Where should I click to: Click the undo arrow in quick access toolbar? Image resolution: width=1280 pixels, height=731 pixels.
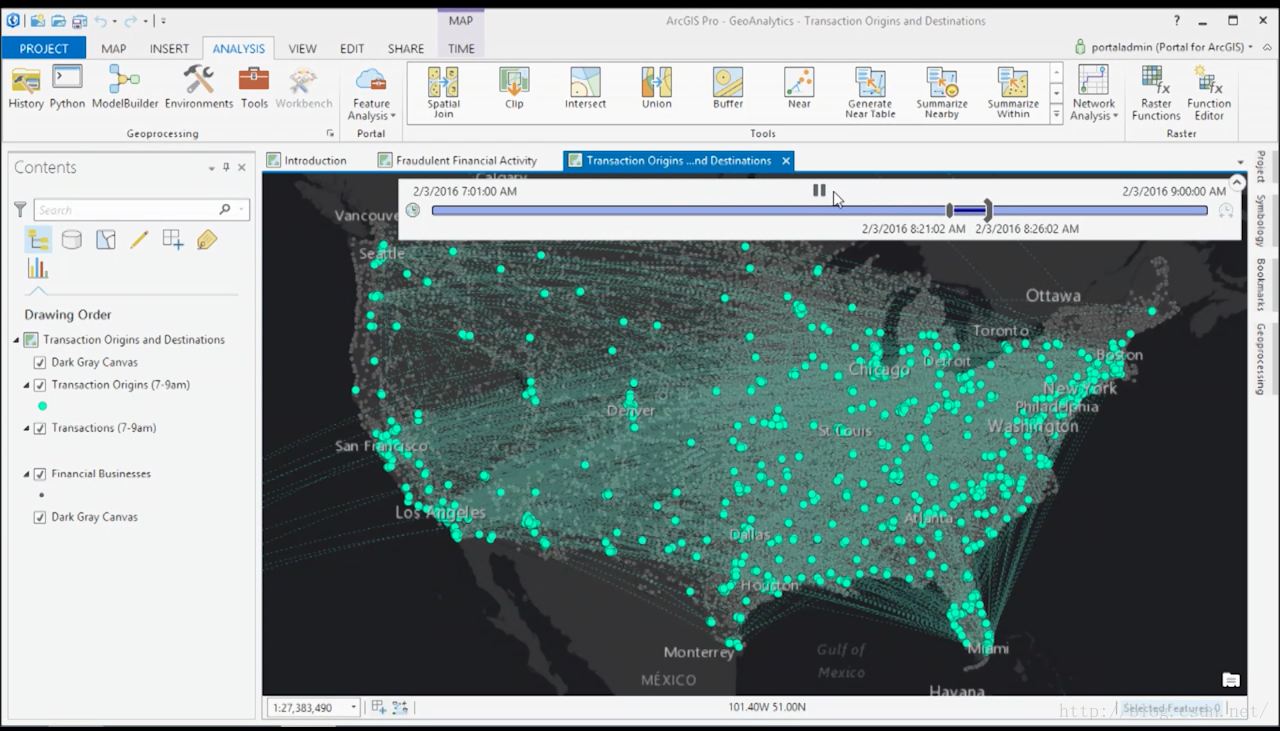point(100,20)
